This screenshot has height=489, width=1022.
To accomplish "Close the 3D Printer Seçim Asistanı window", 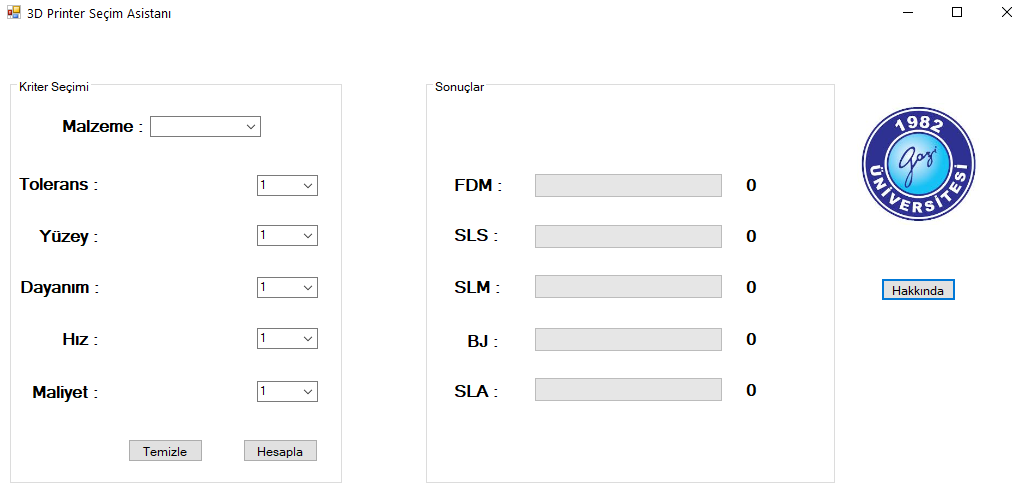I will (1005, 13).
